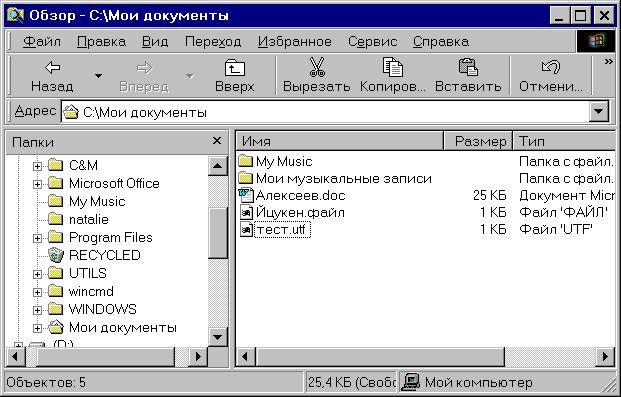Select the RECYCLED bin icon
This screenshot has width=621, height=397.
tap(55, 256)
